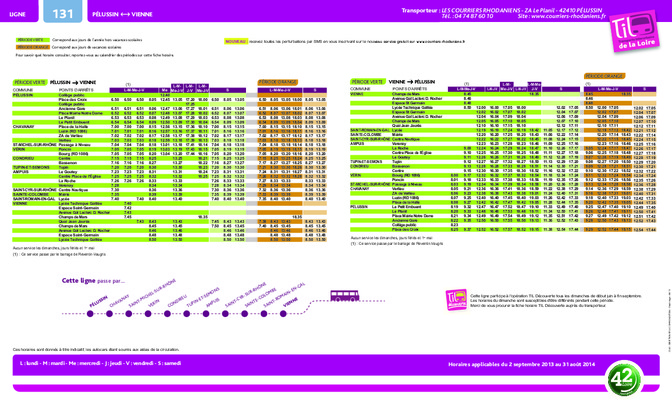Click the PÉLUSSIN ↔ VIENNE title in the header
Image resolution: width=672 pixels, height=400 pixels.
(x=122, y=14)
